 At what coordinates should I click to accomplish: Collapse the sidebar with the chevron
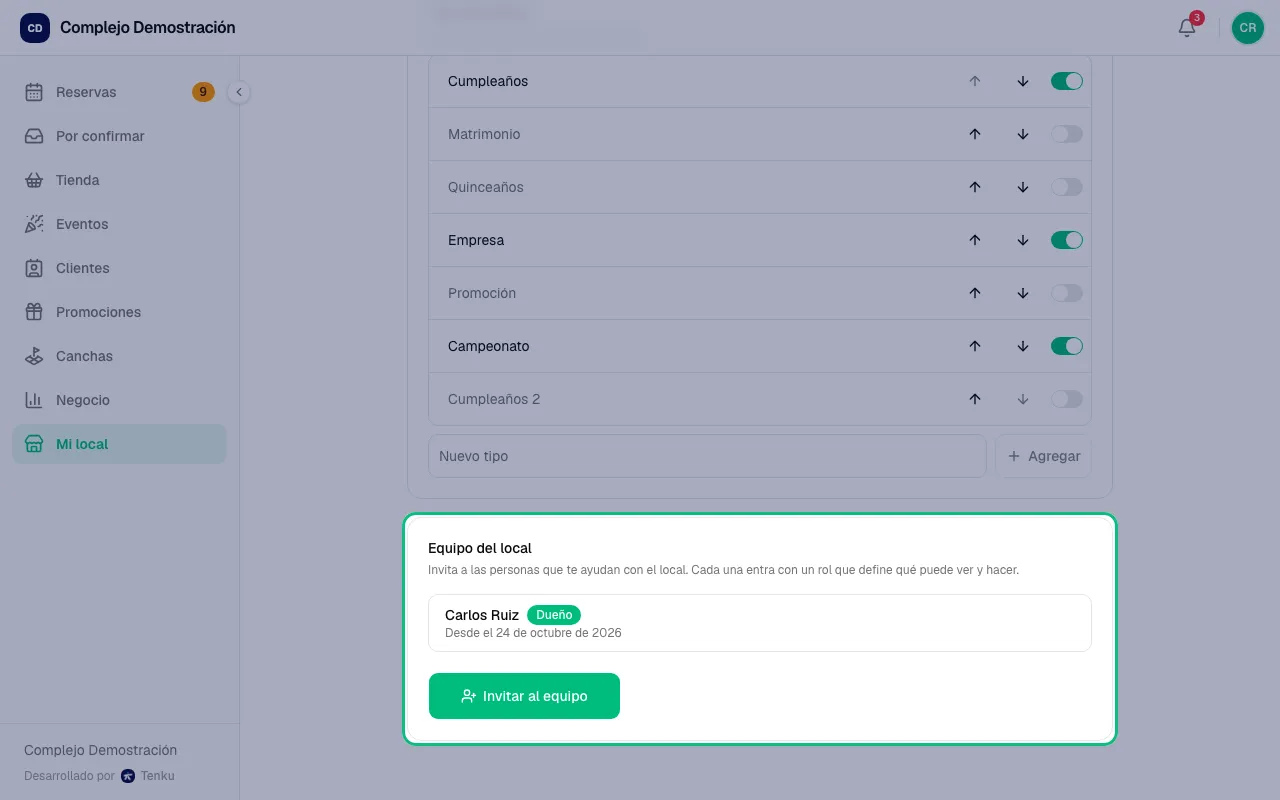[239, 92]
